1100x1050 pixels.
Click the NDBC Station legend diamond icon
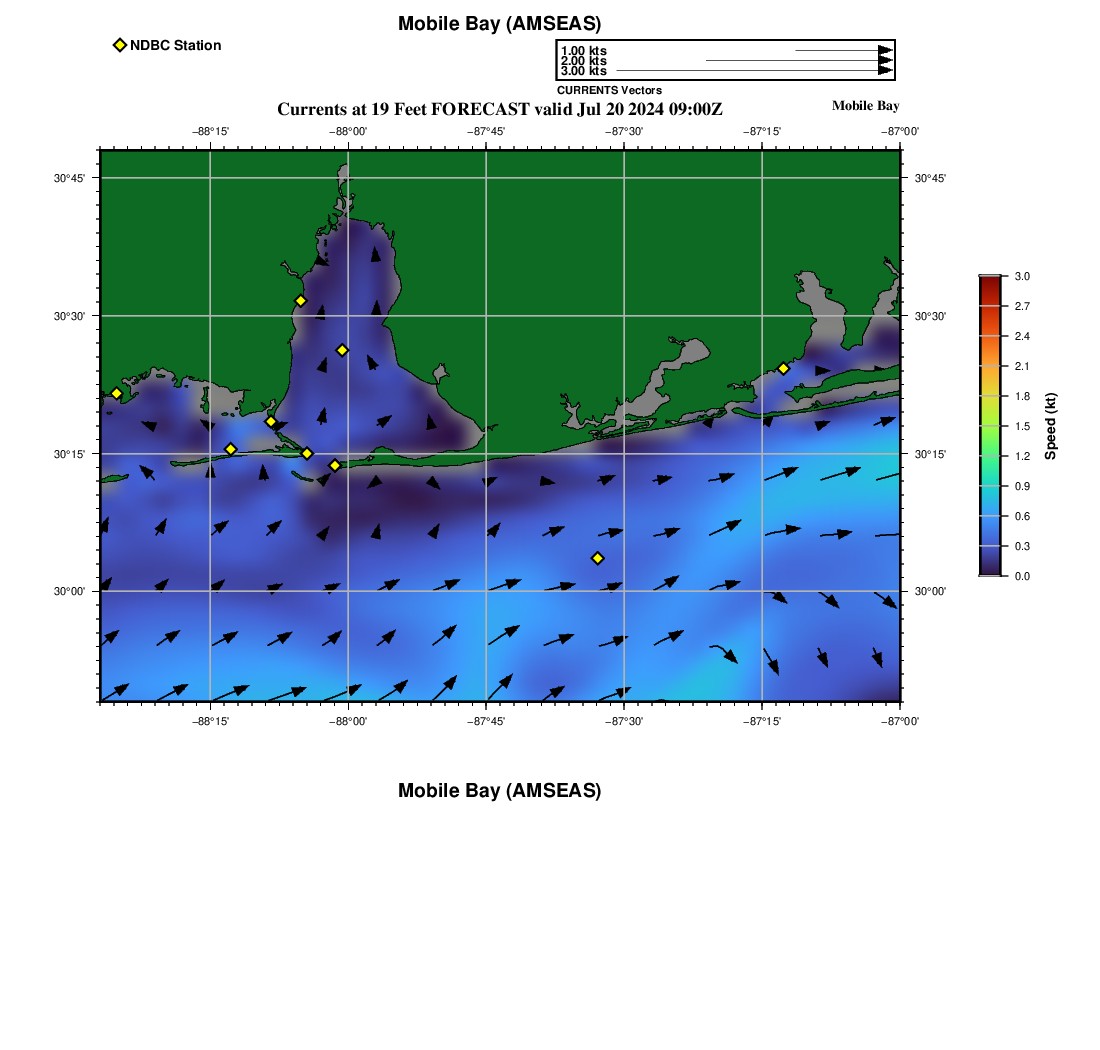click(120, 45)
